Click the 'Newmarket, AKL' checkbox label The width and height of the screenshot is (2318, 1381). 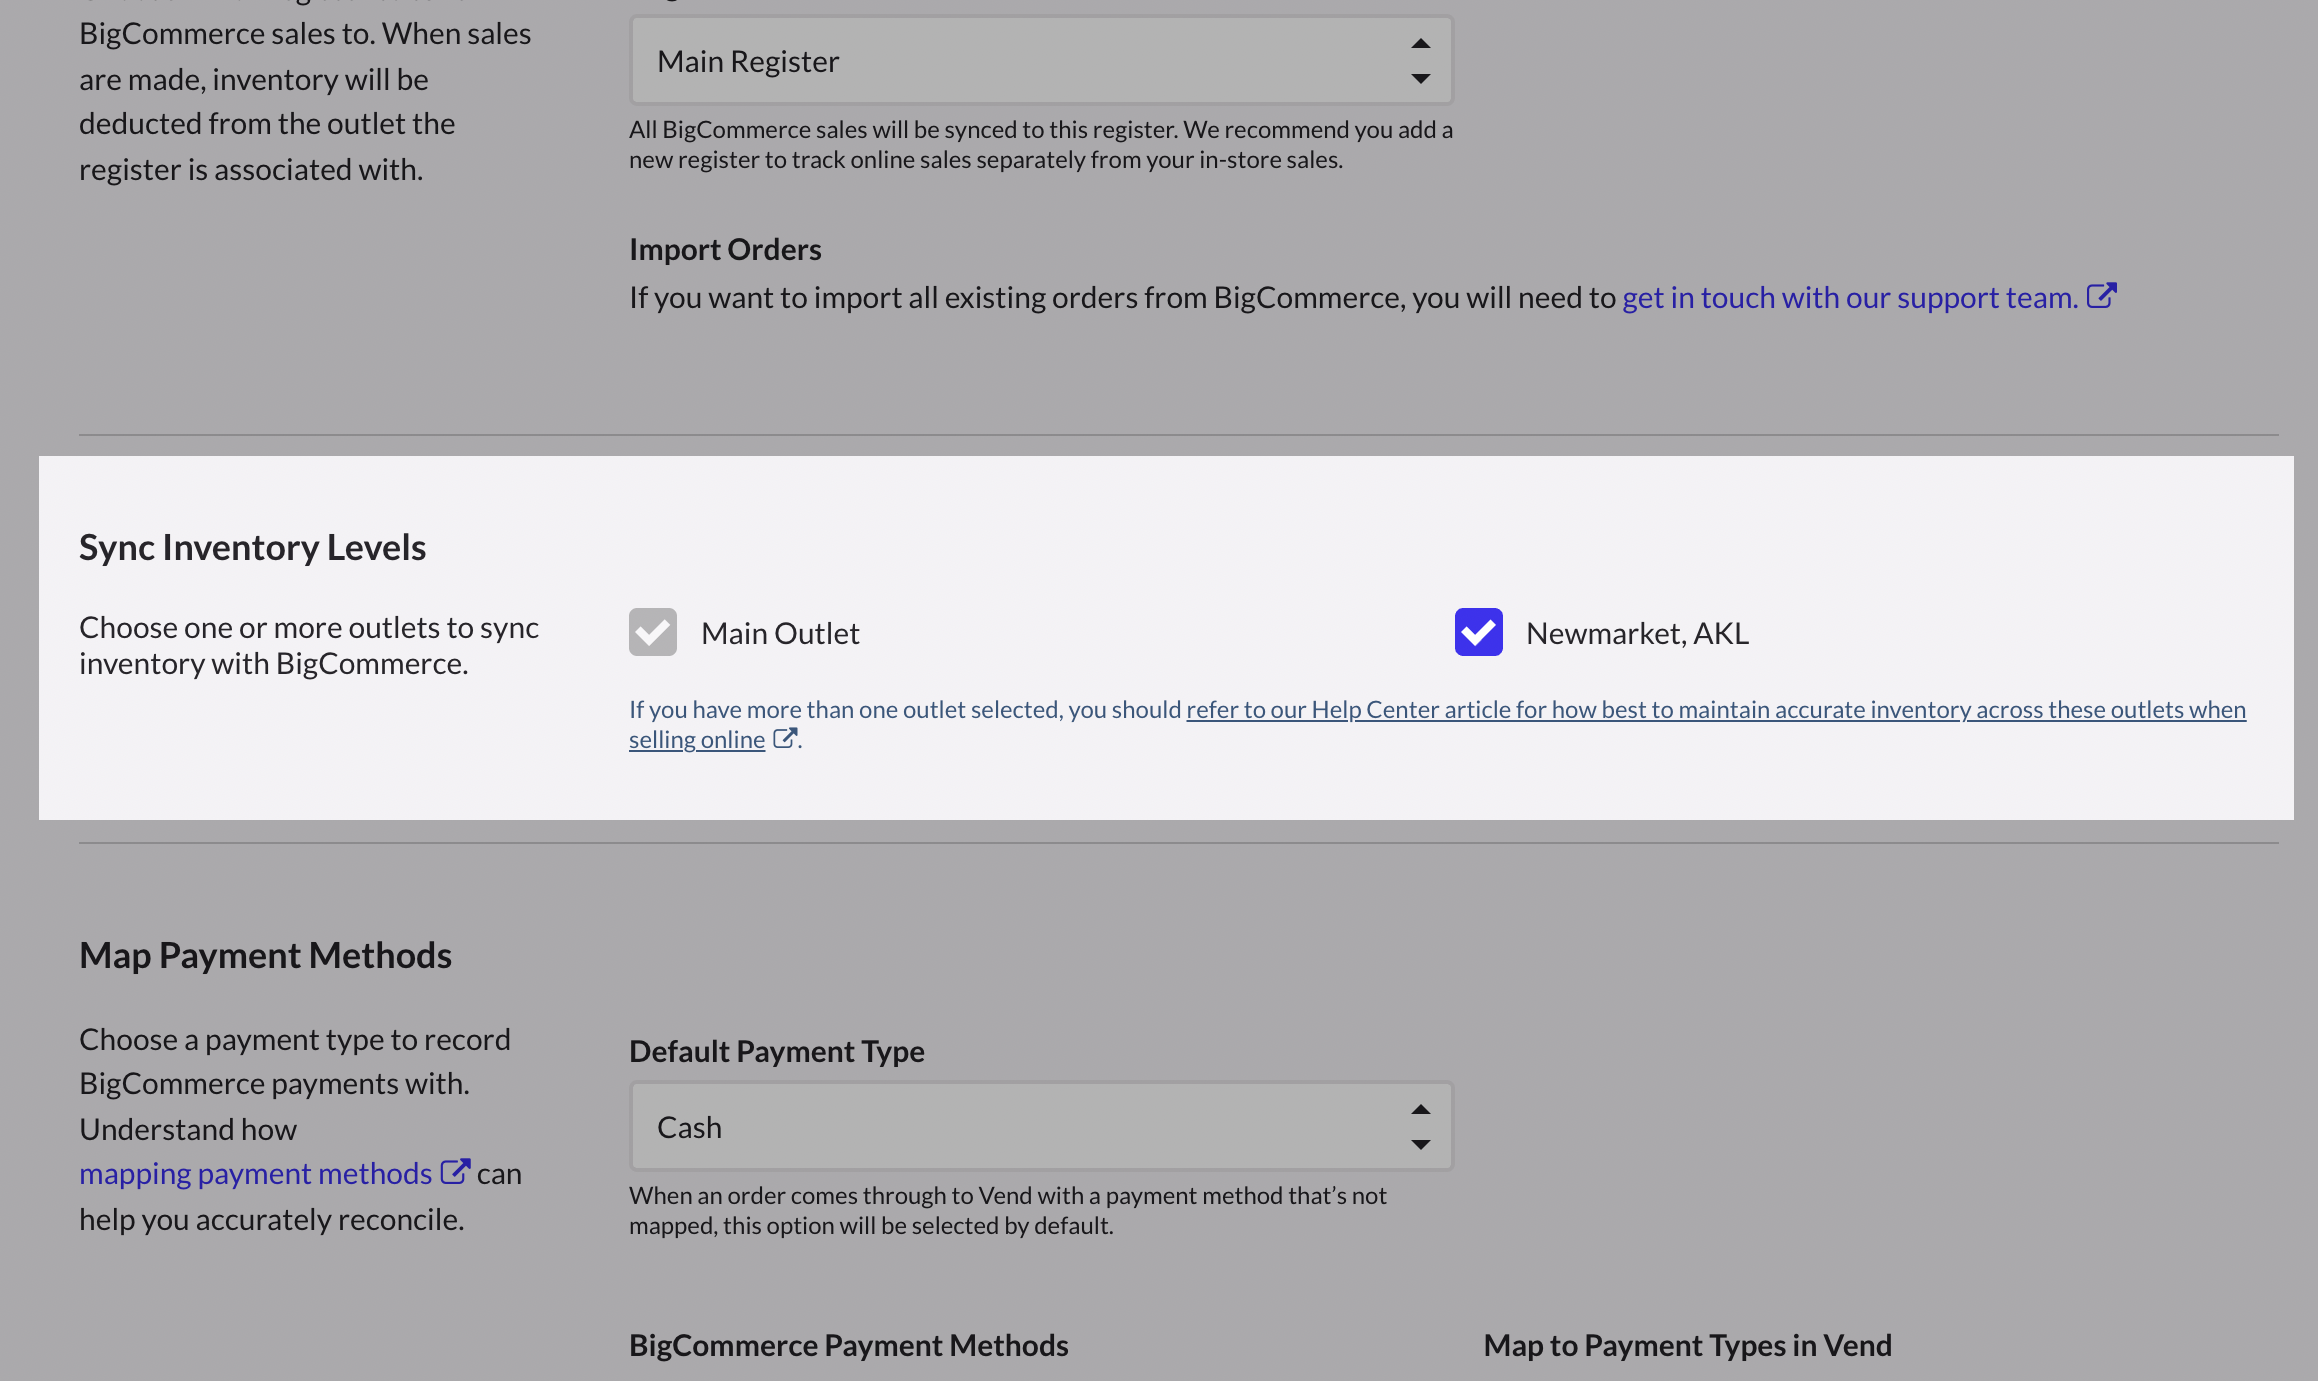pyautogui.click(x=1637, y=633)
